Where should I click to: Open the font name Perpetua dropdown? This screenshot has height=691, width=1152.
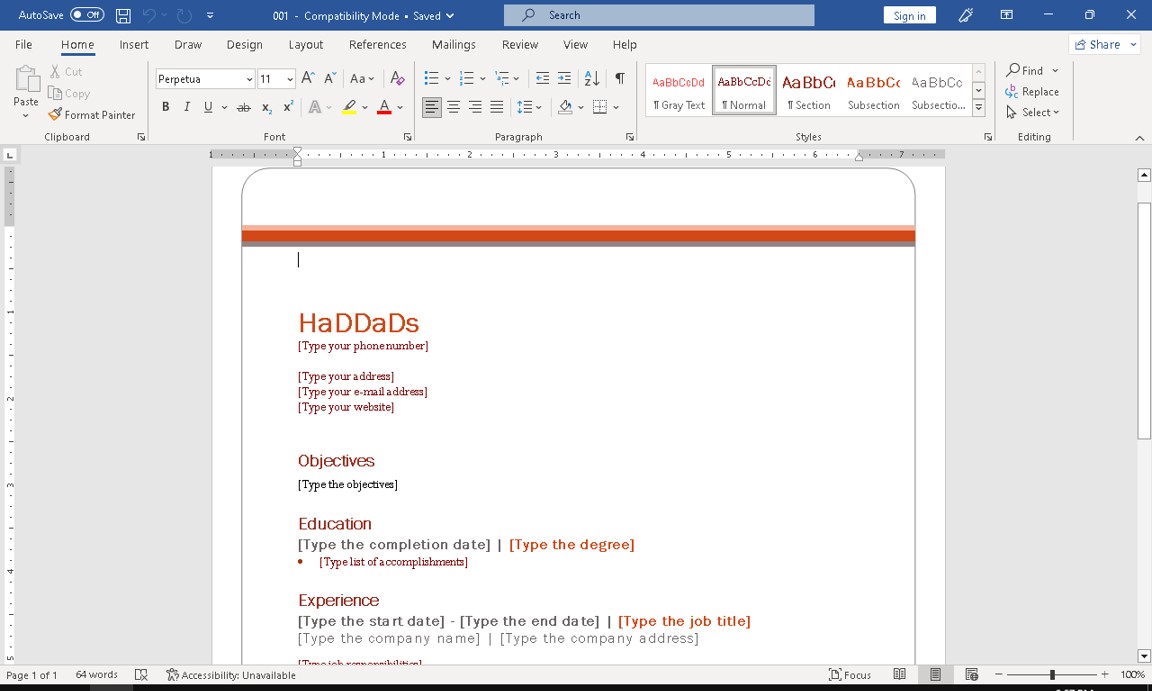(249, 79)
